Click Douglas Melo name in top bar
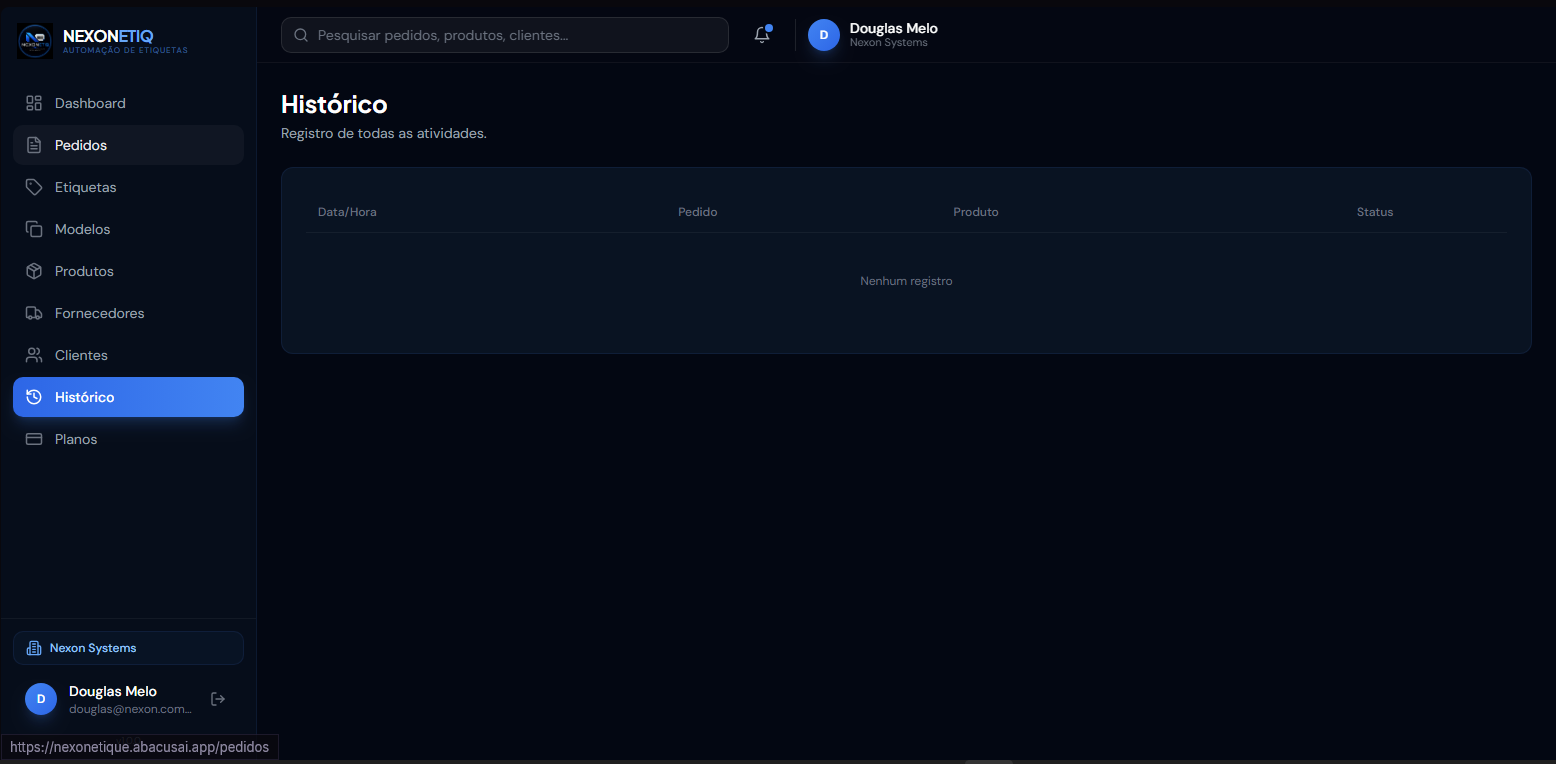 [894, 28]
